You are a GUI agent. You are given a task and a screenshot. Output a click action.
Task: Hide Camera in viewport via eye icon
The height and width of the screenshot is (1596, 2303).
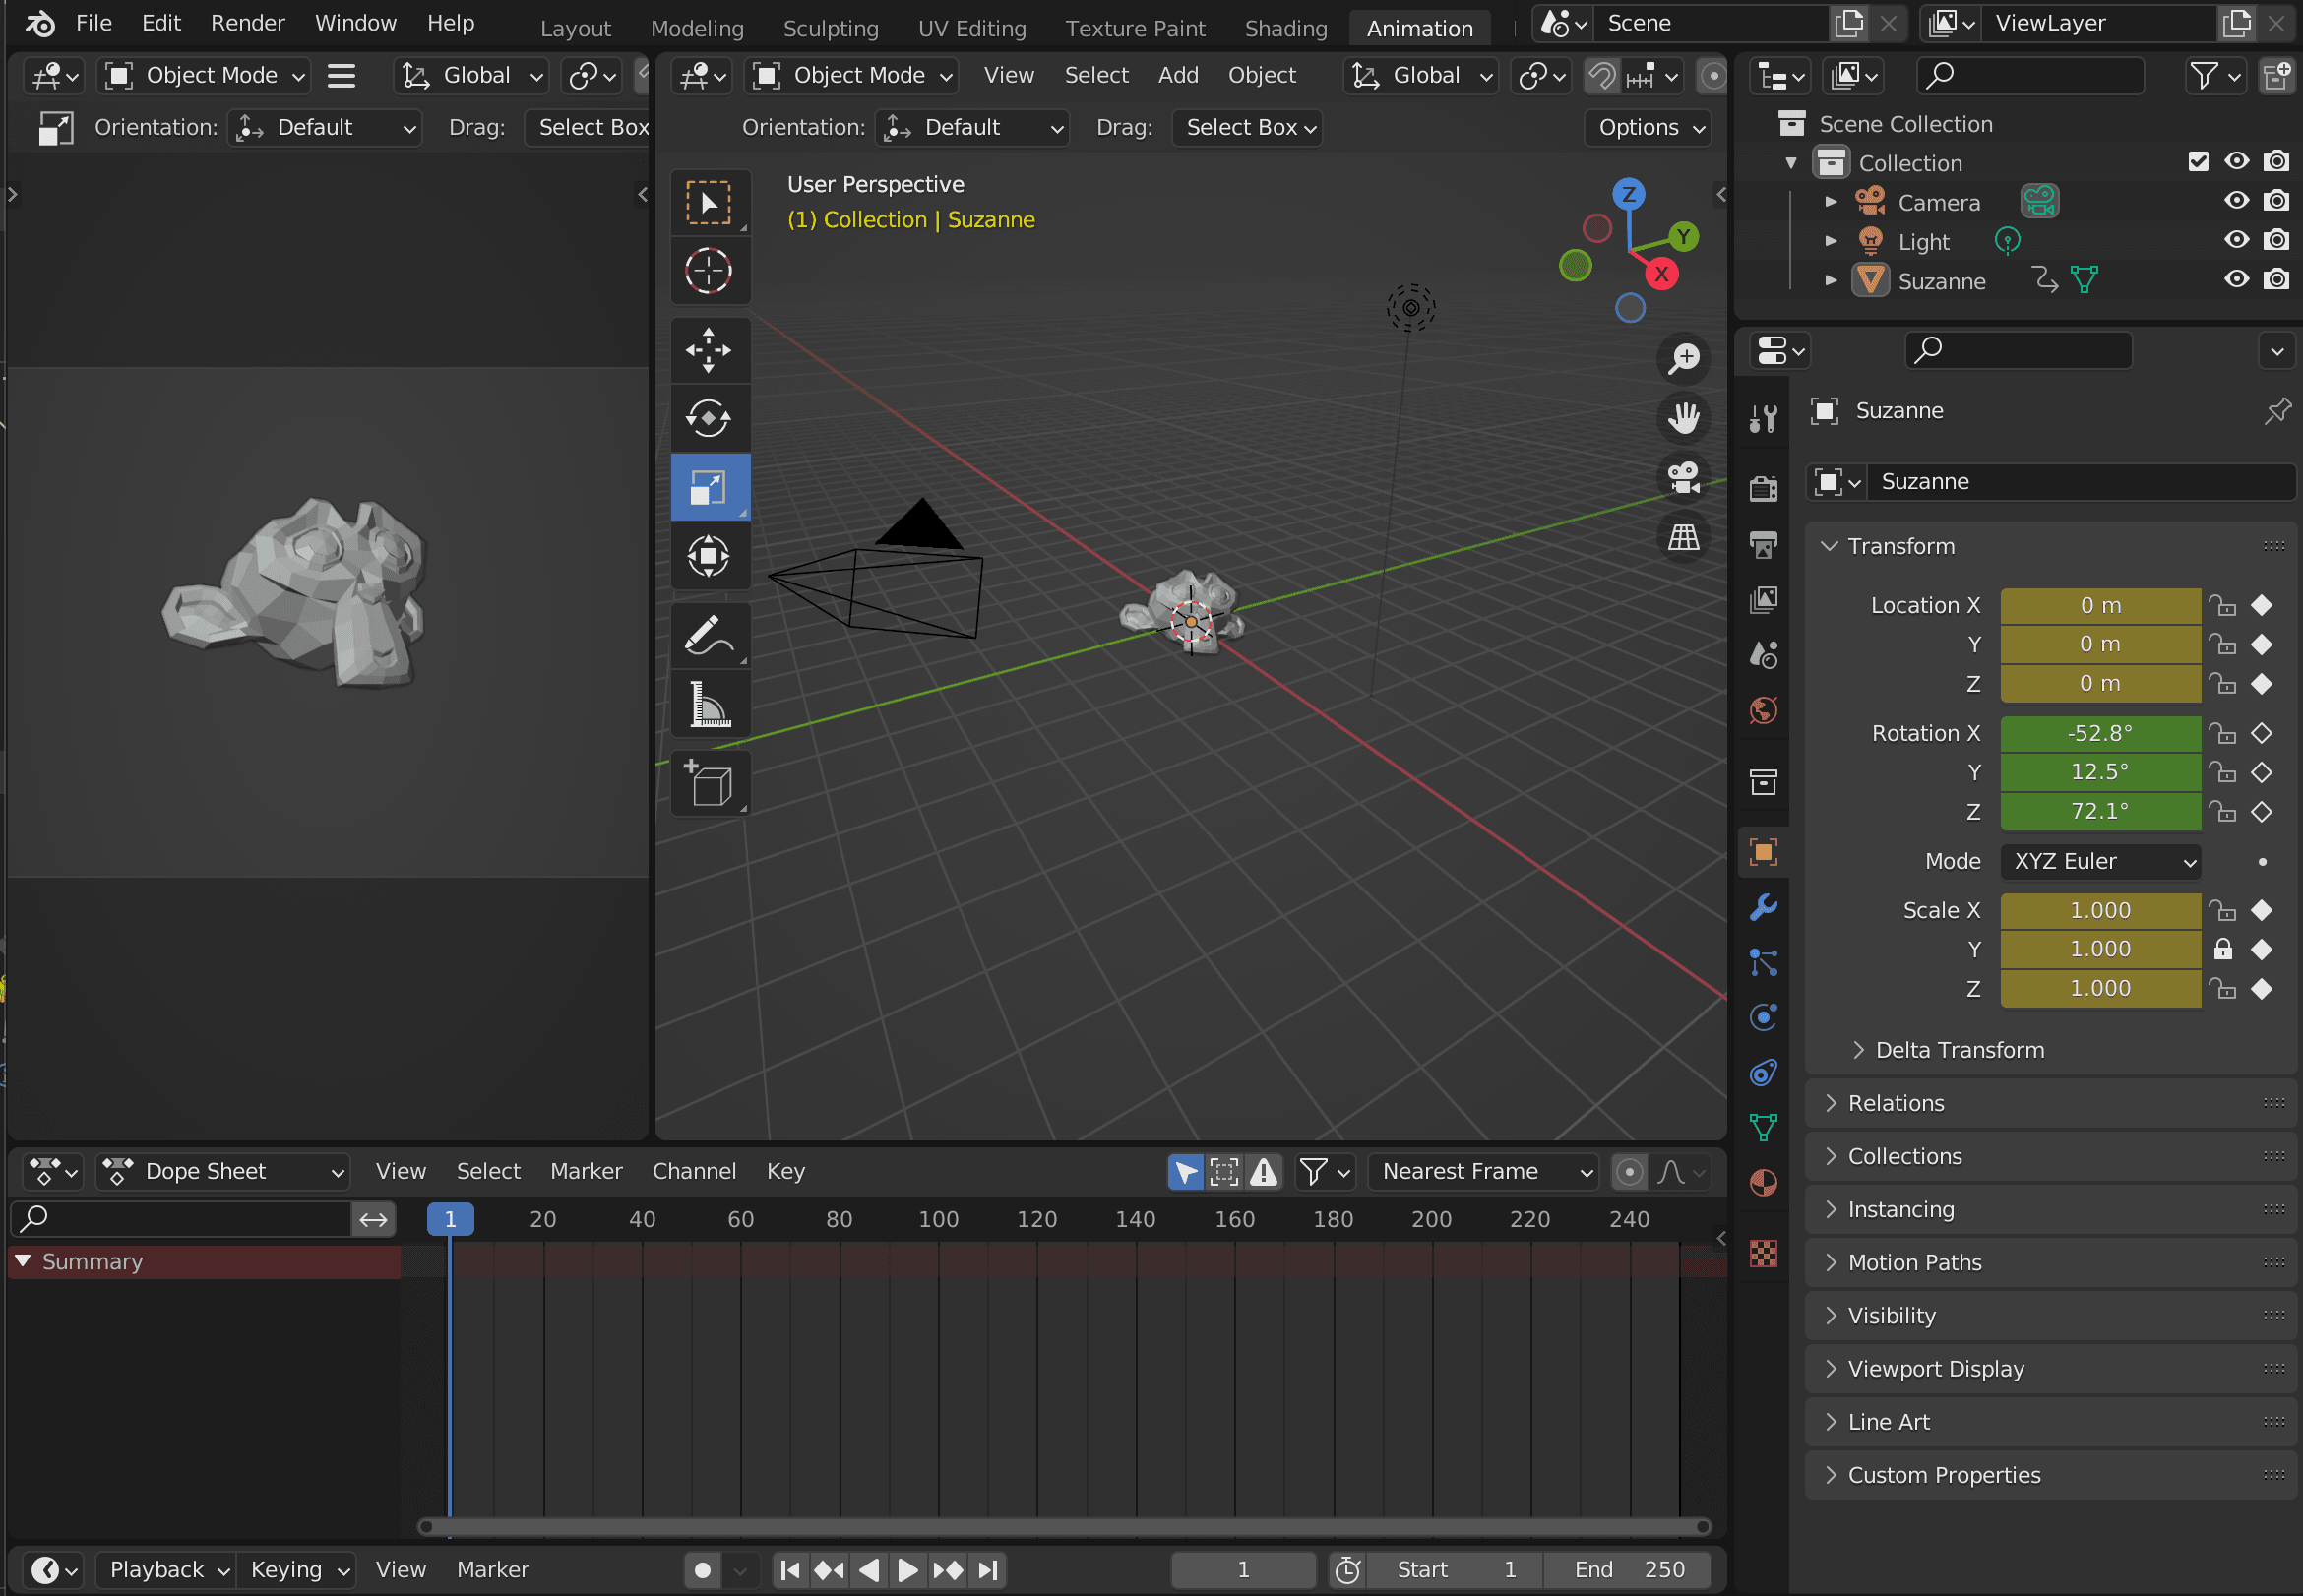click(x=2236, y=201)
